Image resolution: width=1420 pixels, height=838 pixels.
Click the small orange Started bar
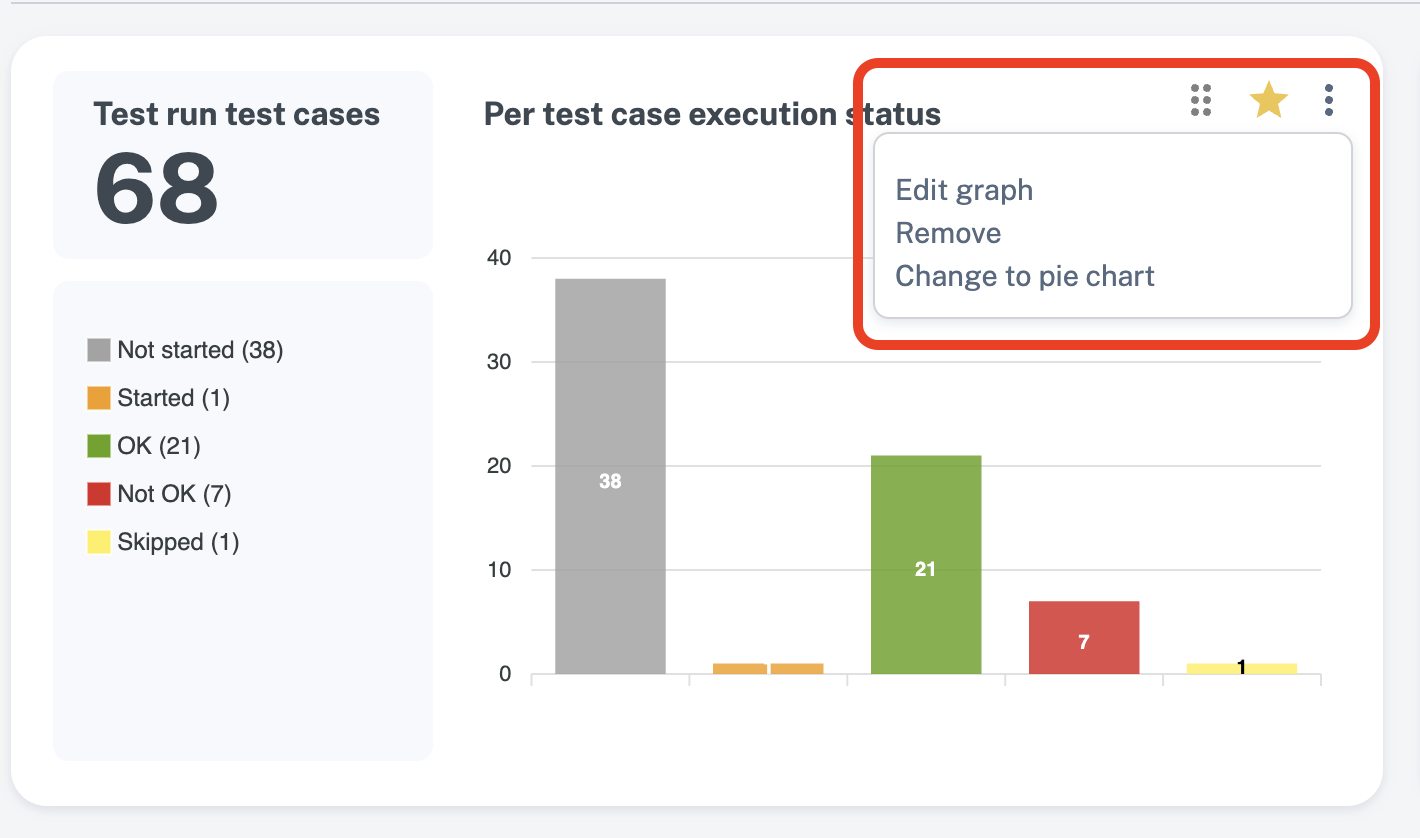tap(768, 668)
